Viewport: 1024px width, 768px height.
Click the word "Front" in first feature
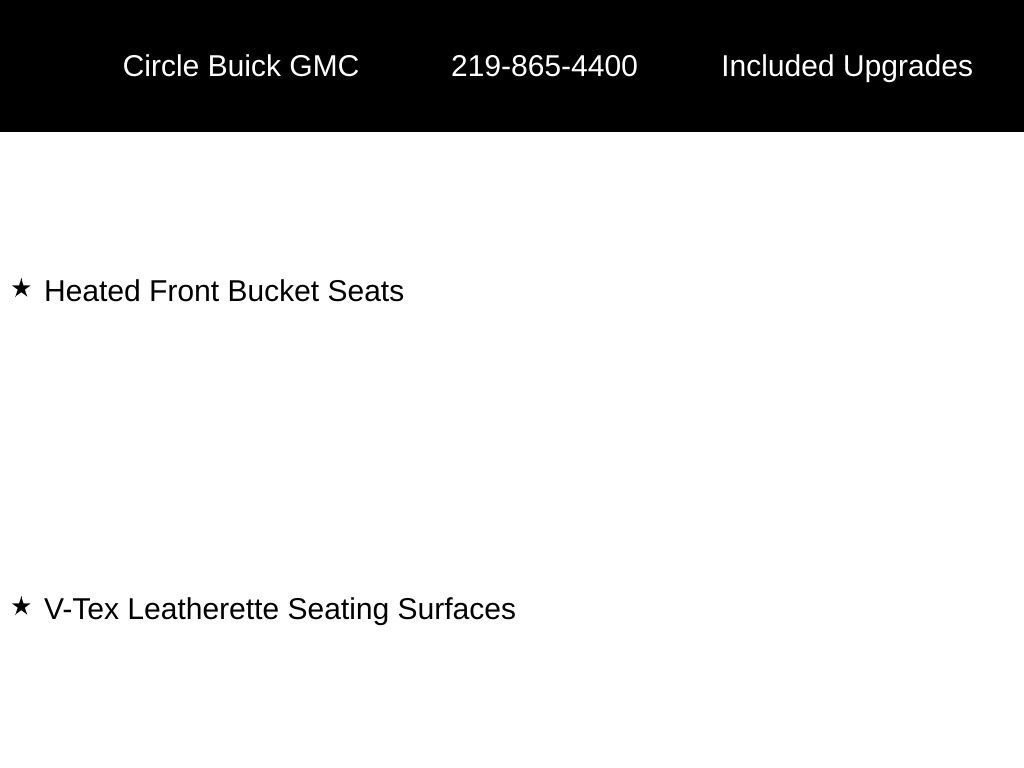185,291
